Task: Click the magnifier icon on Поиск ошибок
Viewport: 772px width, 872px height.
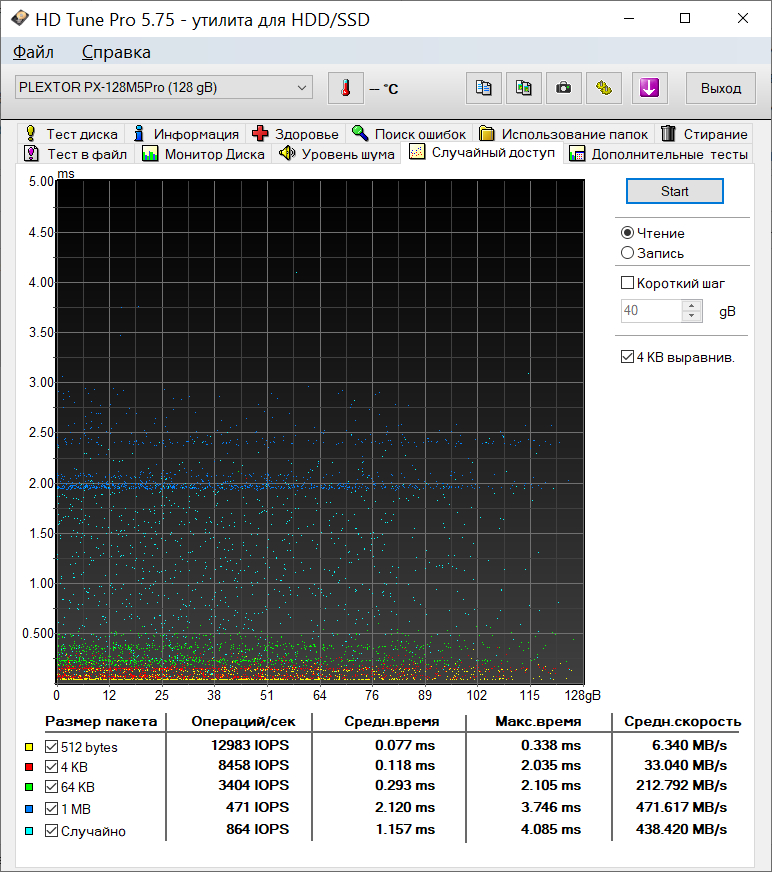Action: pos(360,133)
